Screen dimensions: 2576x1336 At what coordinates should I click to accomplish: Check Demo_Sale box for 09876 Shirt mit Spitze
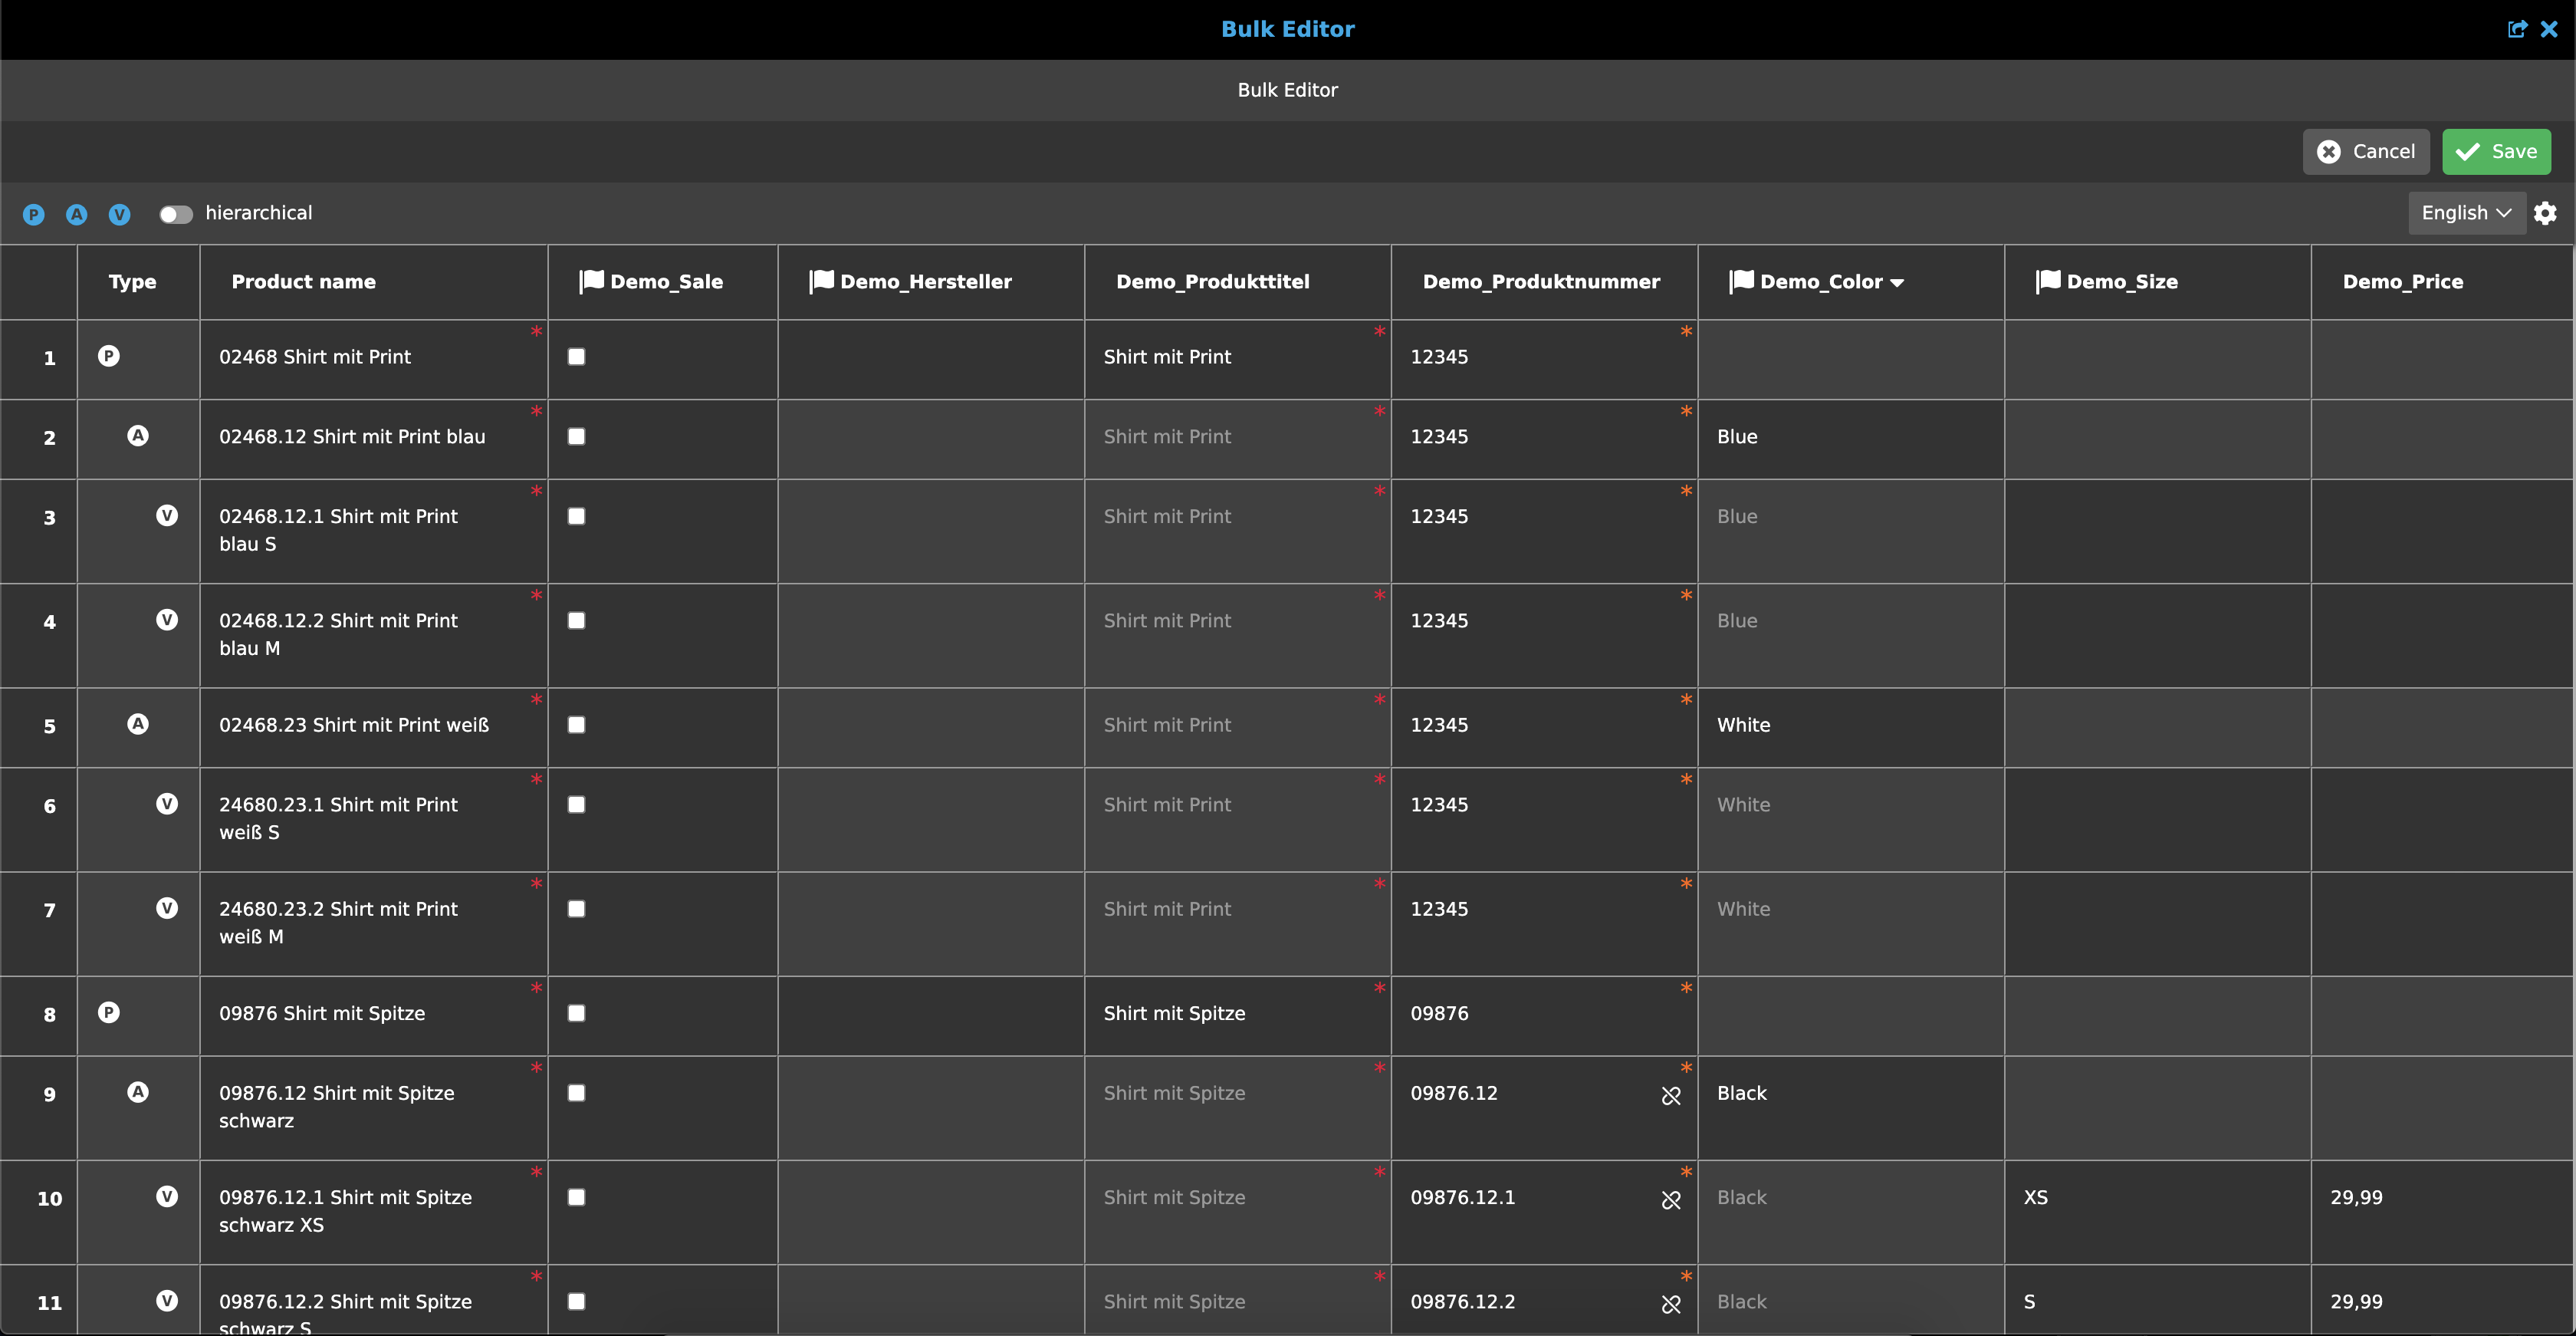[x=576, y=1013]
